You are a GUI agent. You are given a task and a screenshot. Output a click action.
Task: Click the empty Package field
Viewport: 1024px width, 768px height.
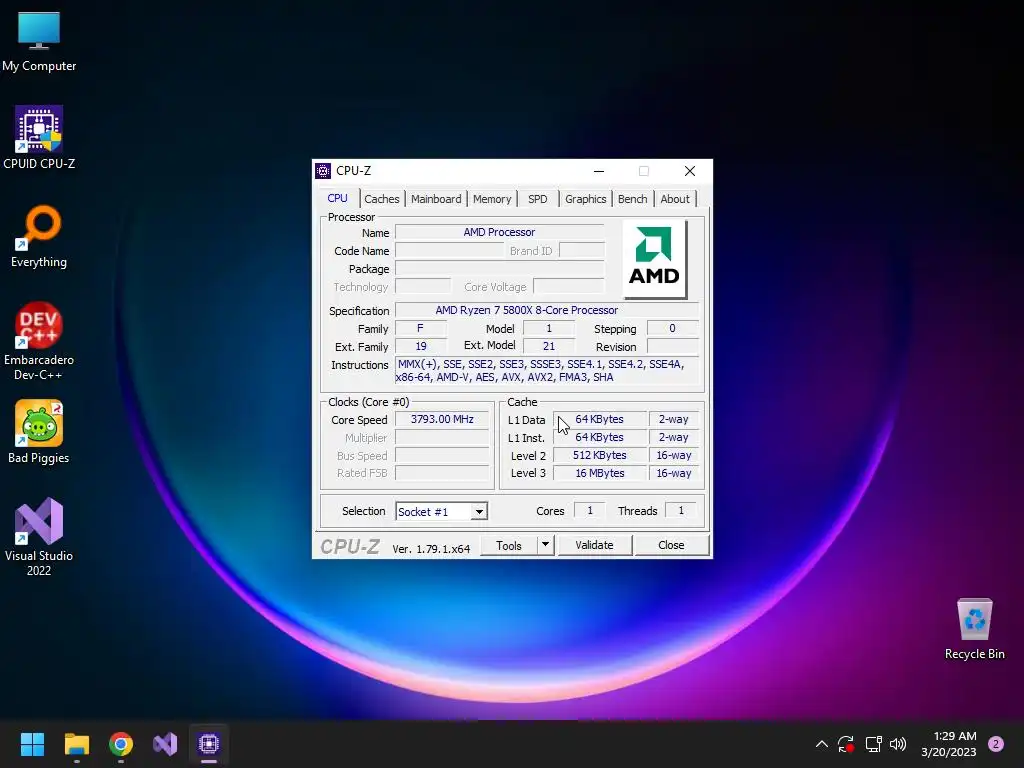500,268
